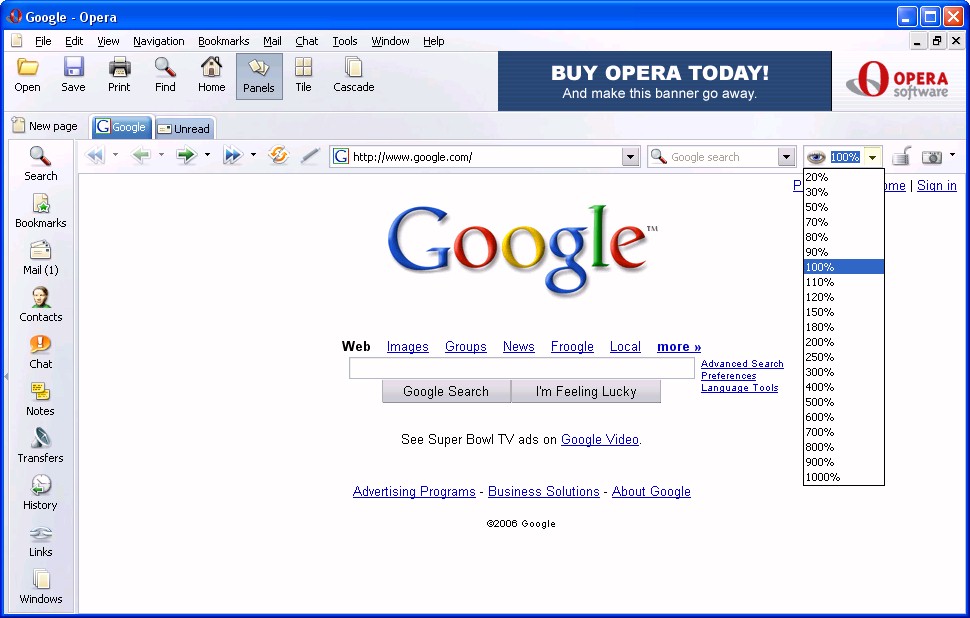Image resolution: width=970 pixels, height=618 pixels.
Task: Click the Tile windows icon
Action: click(x=303, y=67)
